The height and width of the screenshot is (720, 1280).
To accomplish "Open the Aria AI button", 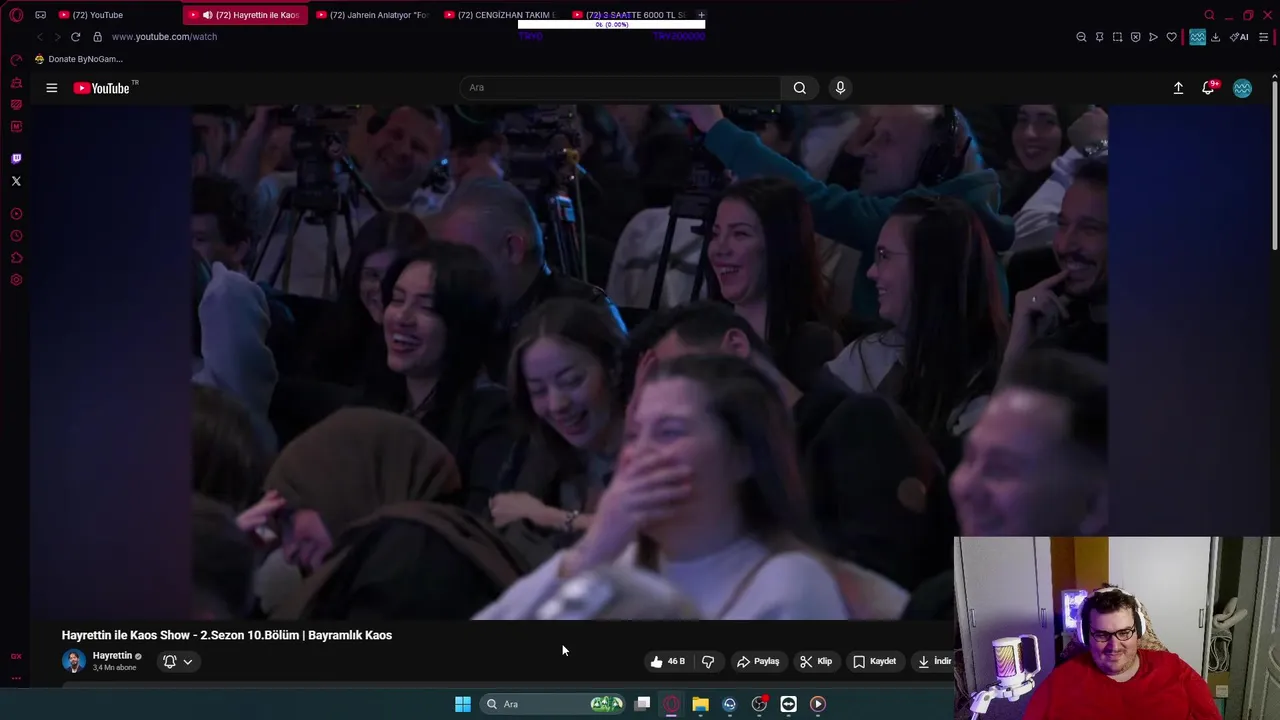I will 1239,37.
